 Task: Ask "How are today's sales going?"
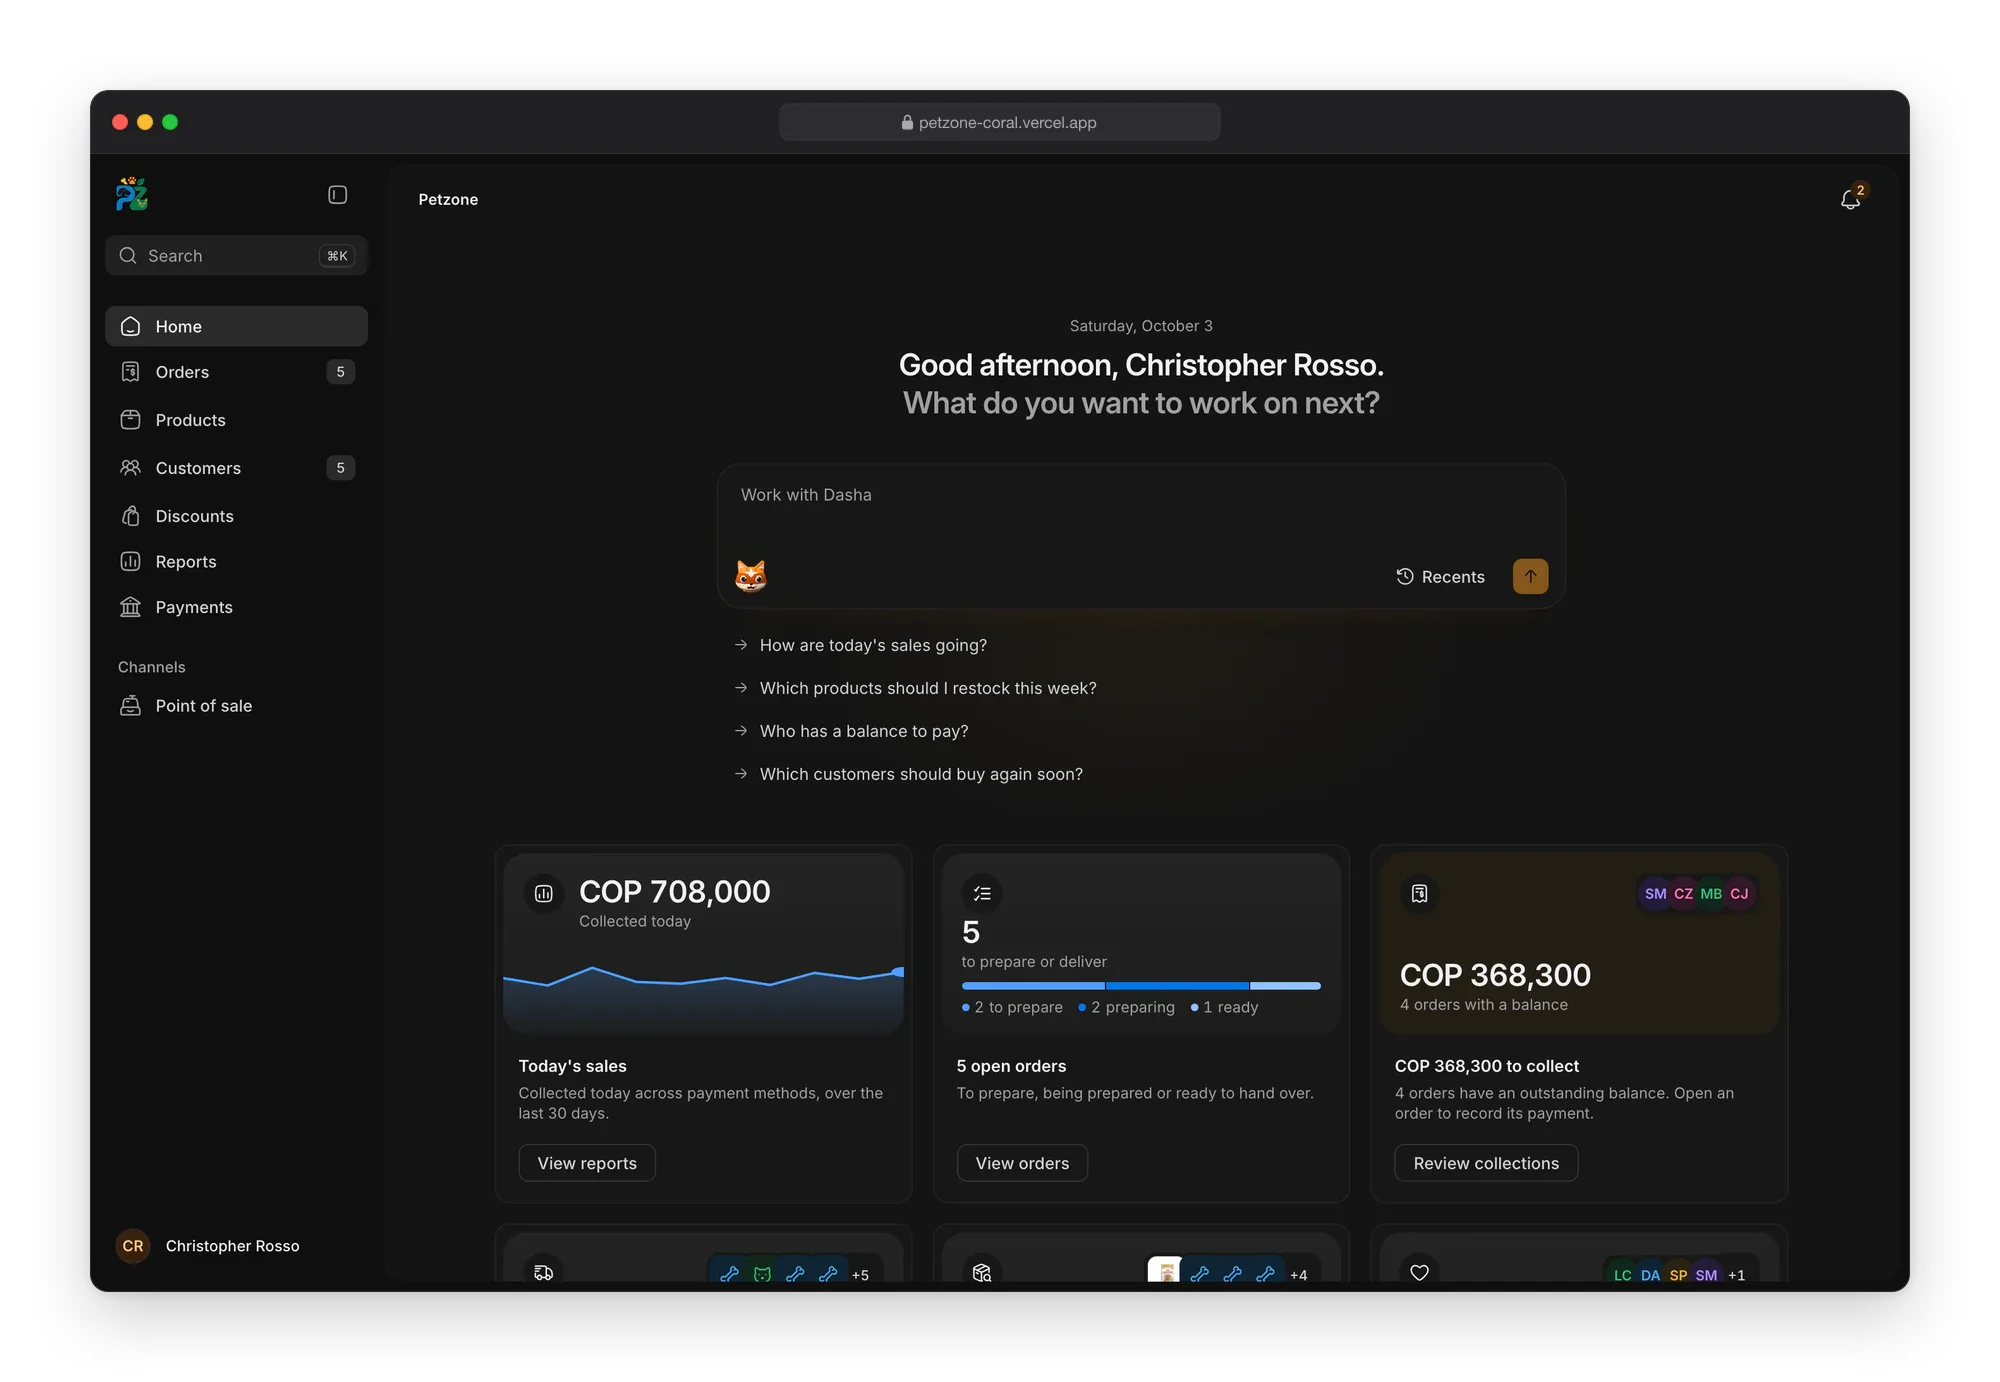click(x=873, y=645)
